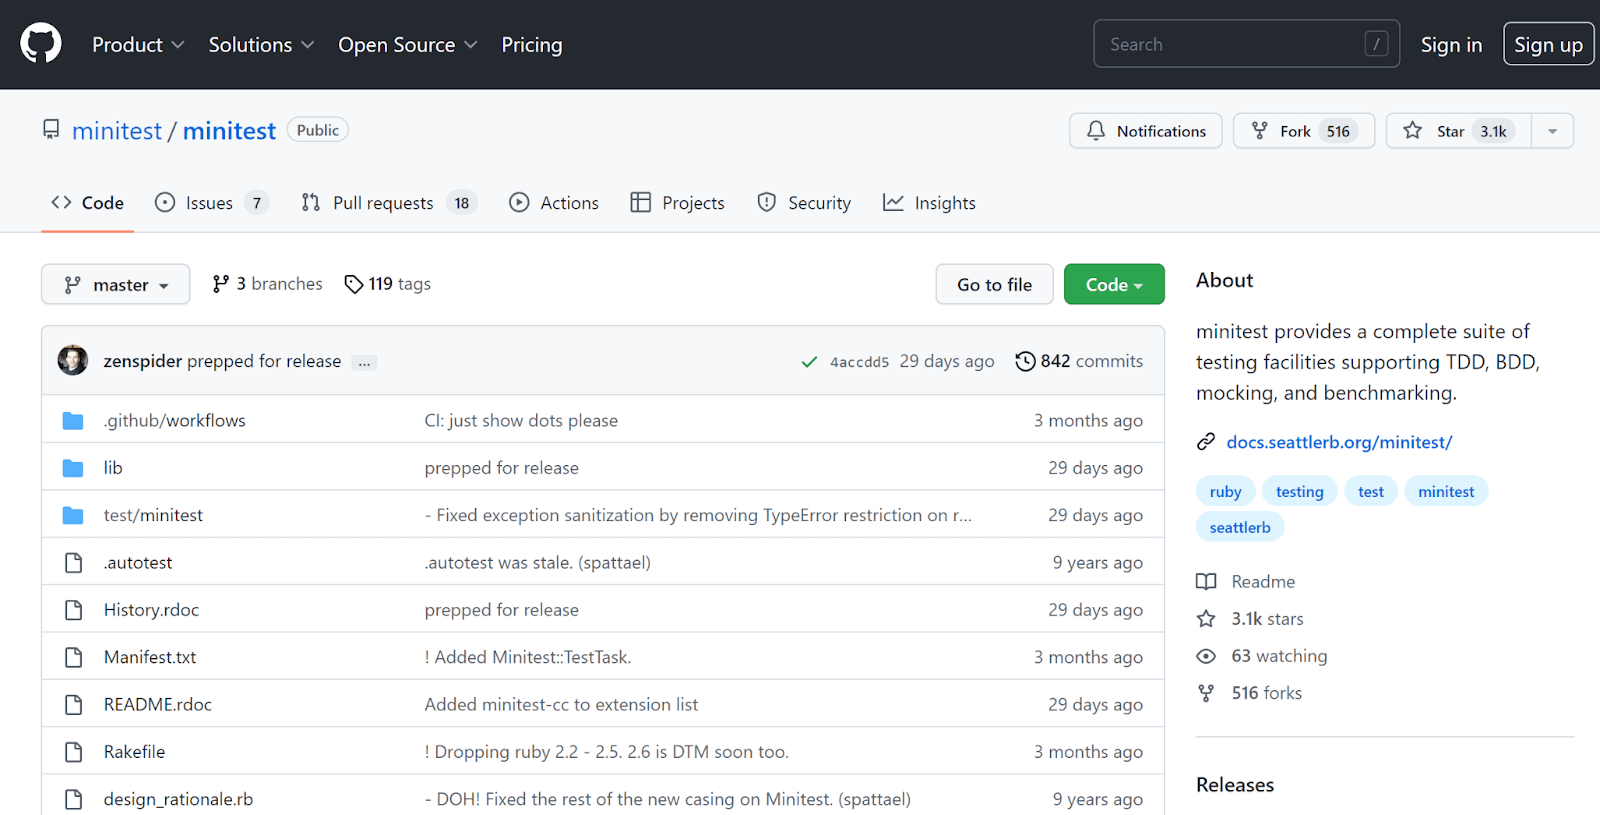Expand the commit message ellipsis
Viewport: 1600px width, 815px height.
(x=364, y=362)
